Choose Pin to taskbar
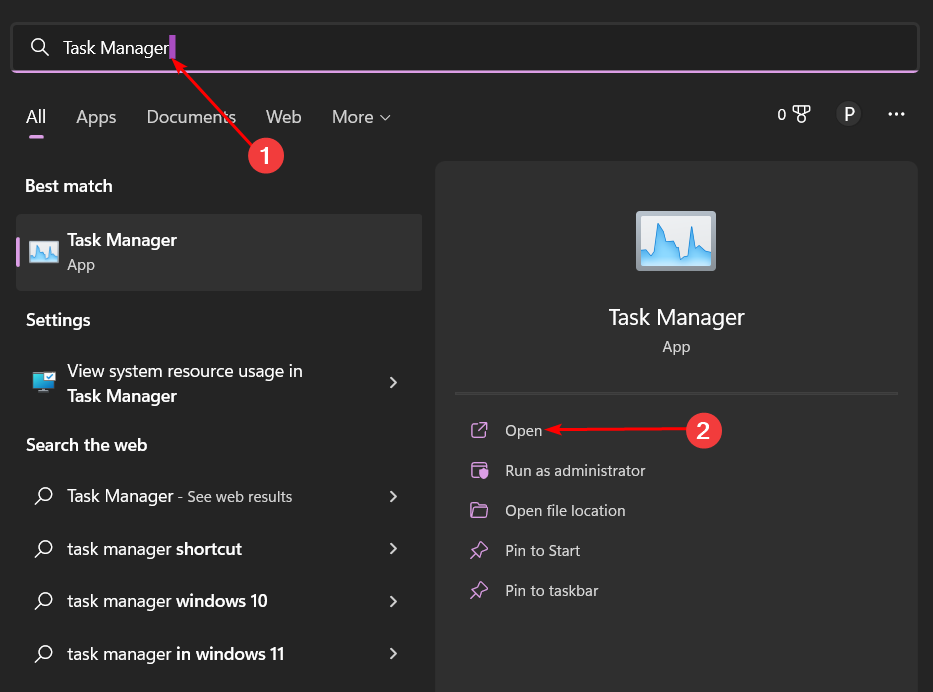The width and height of the screenshot is (933, 692). pos(552,590)
